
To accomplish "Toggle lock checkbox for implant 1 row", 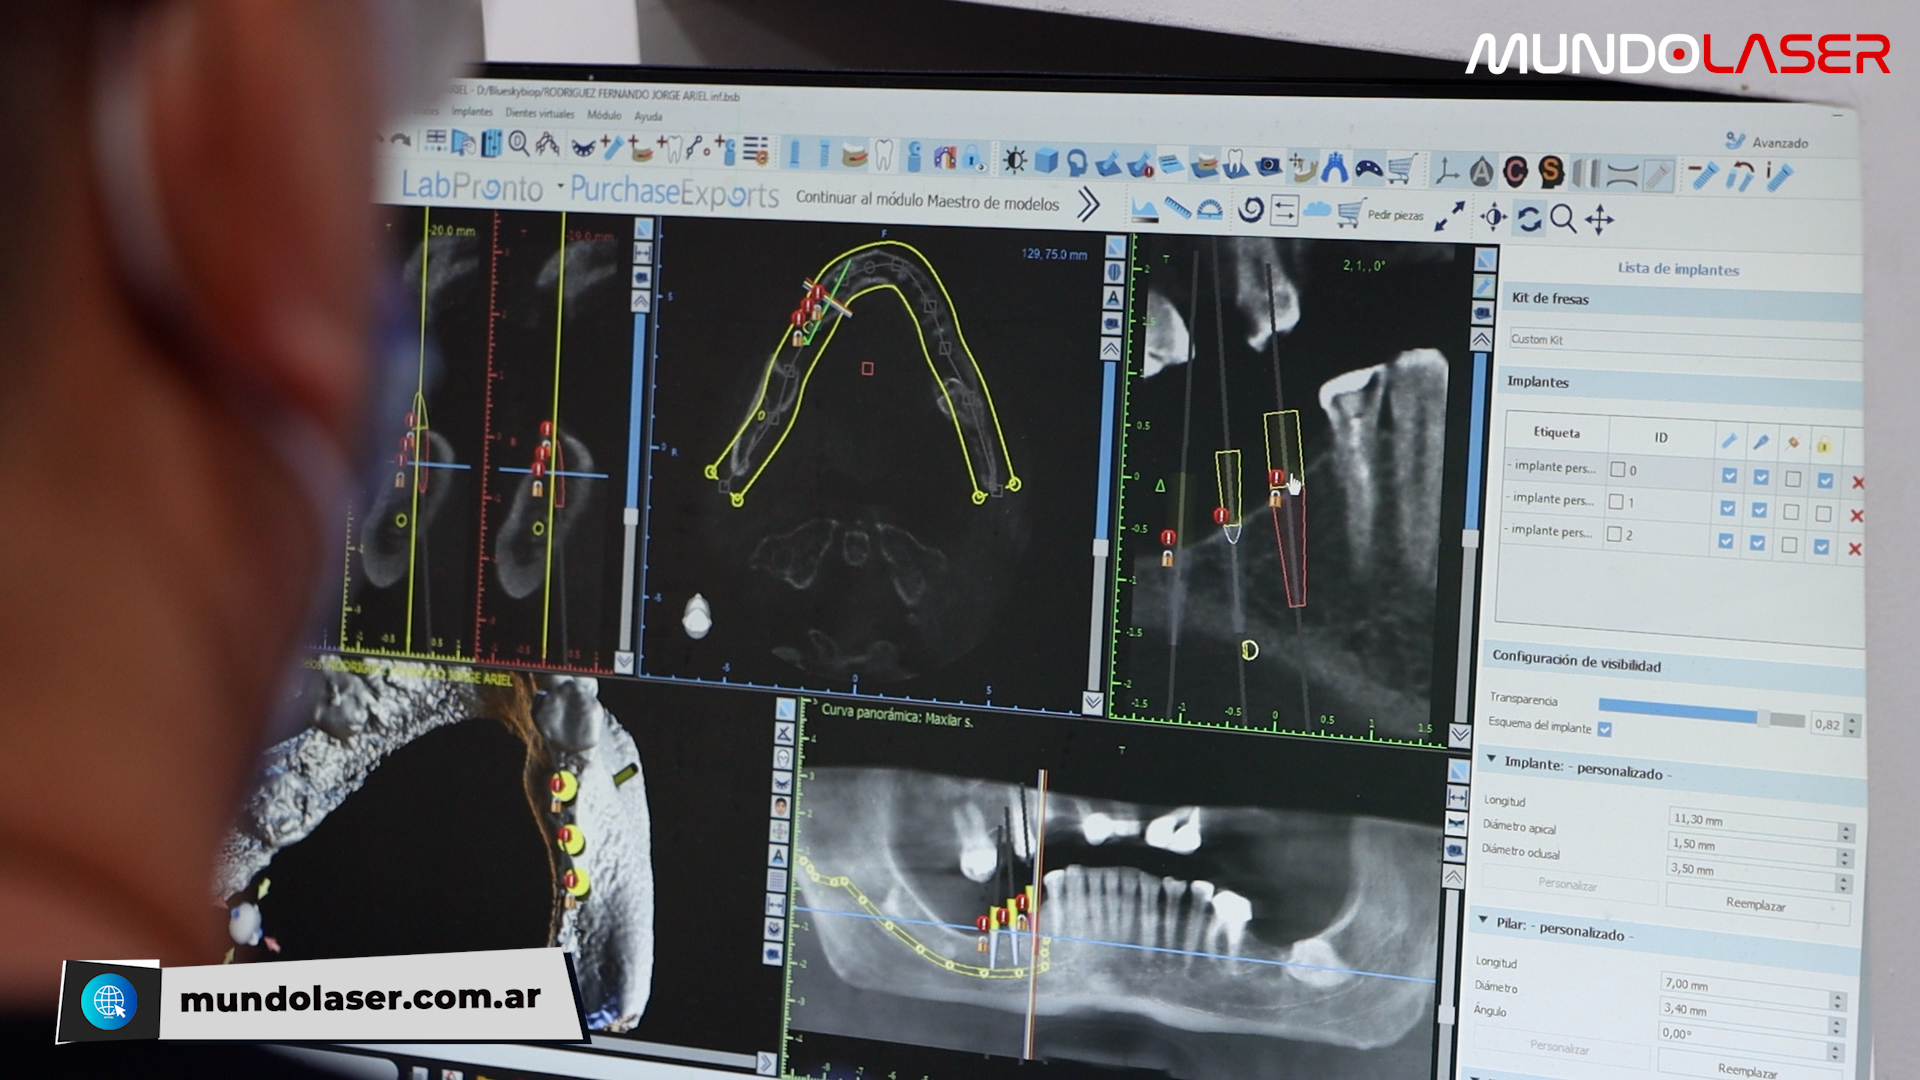I will tap(1823, 514).
